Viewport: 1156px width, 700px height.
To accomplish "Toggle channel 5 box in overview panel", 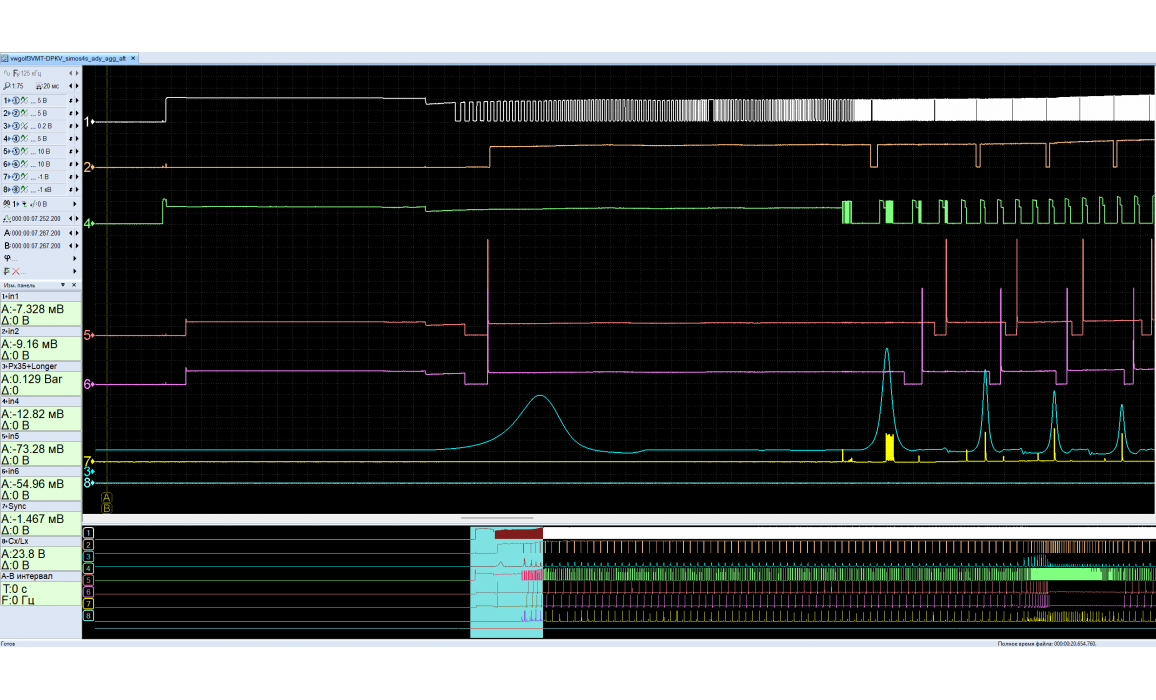I will 89,579.
